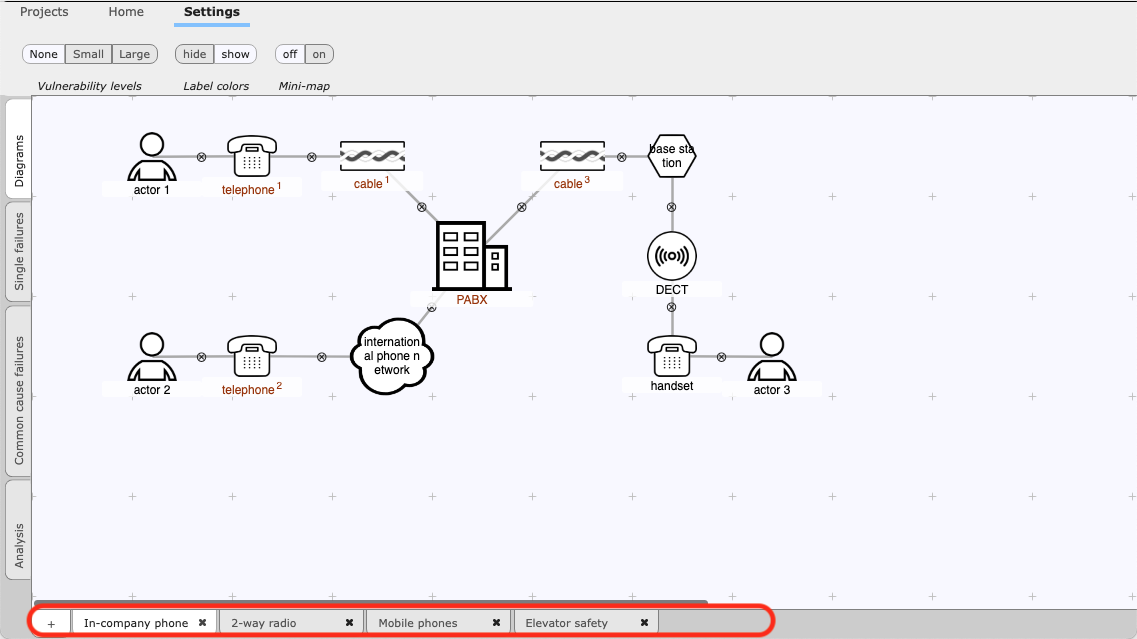The image size is (1137, 639).
Task: Select the actor 3 person icon
Action: coord(771,357)
